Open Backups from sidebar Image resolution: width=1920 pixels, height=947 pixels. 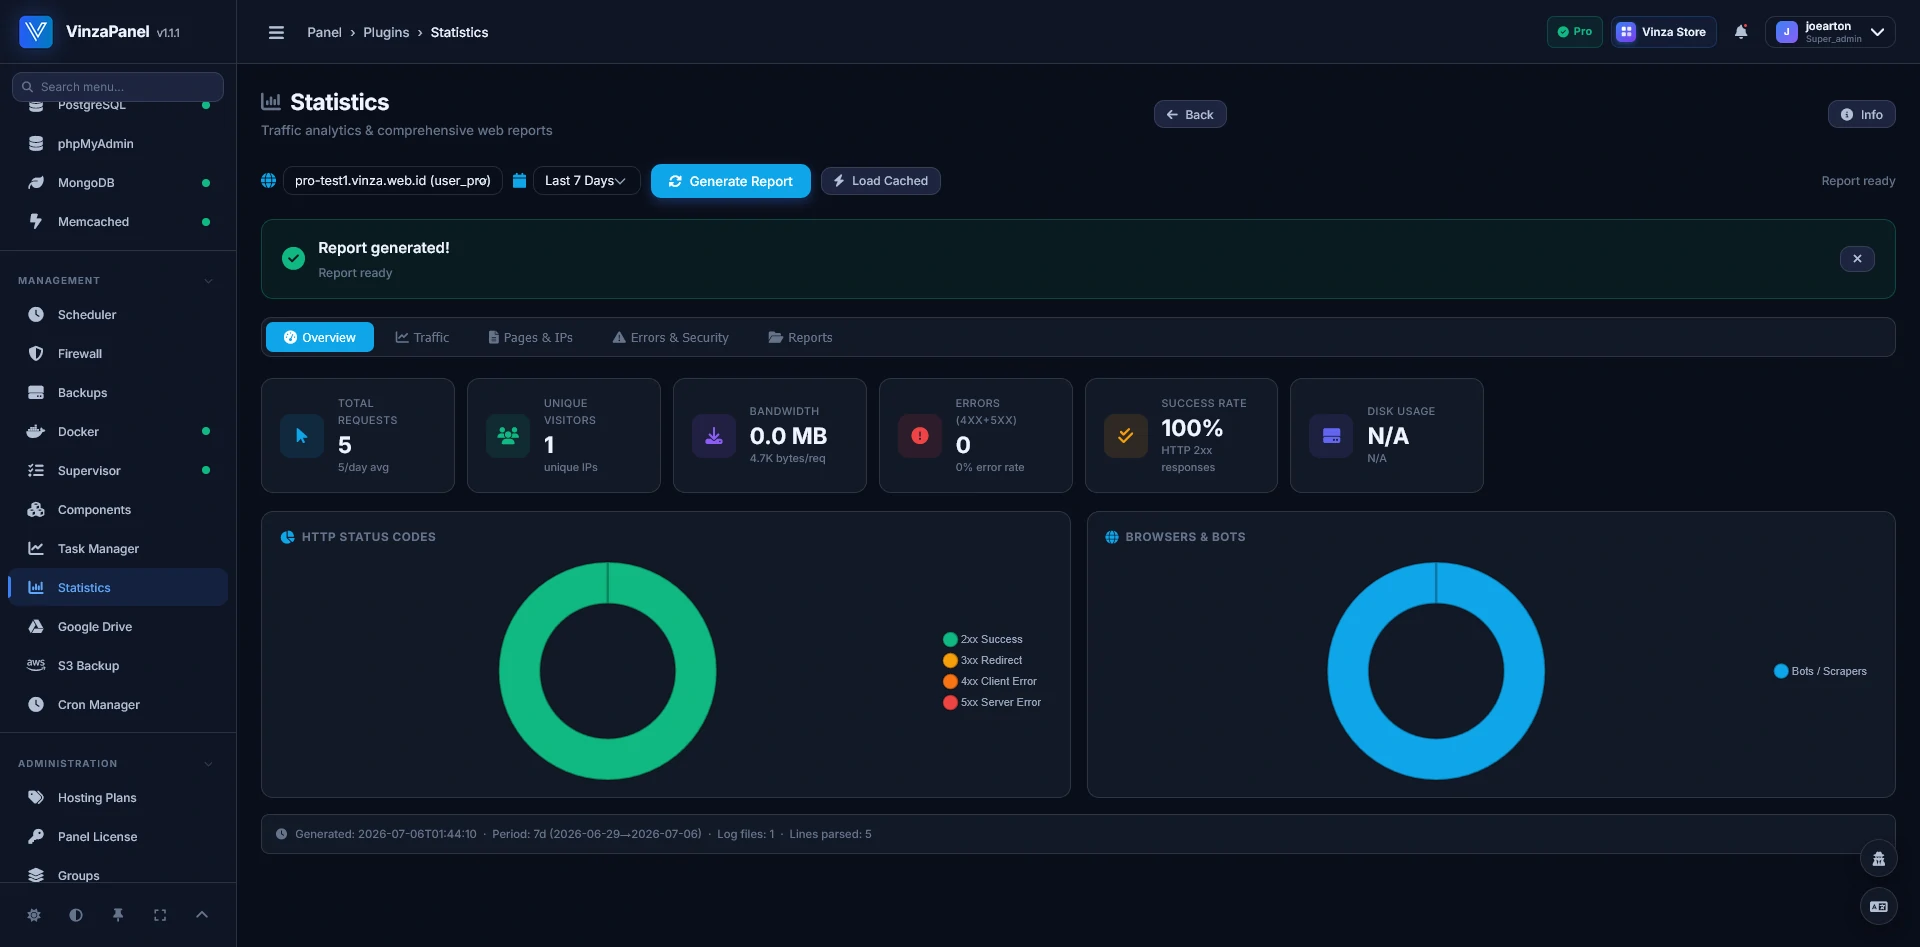tap(118, 393)
